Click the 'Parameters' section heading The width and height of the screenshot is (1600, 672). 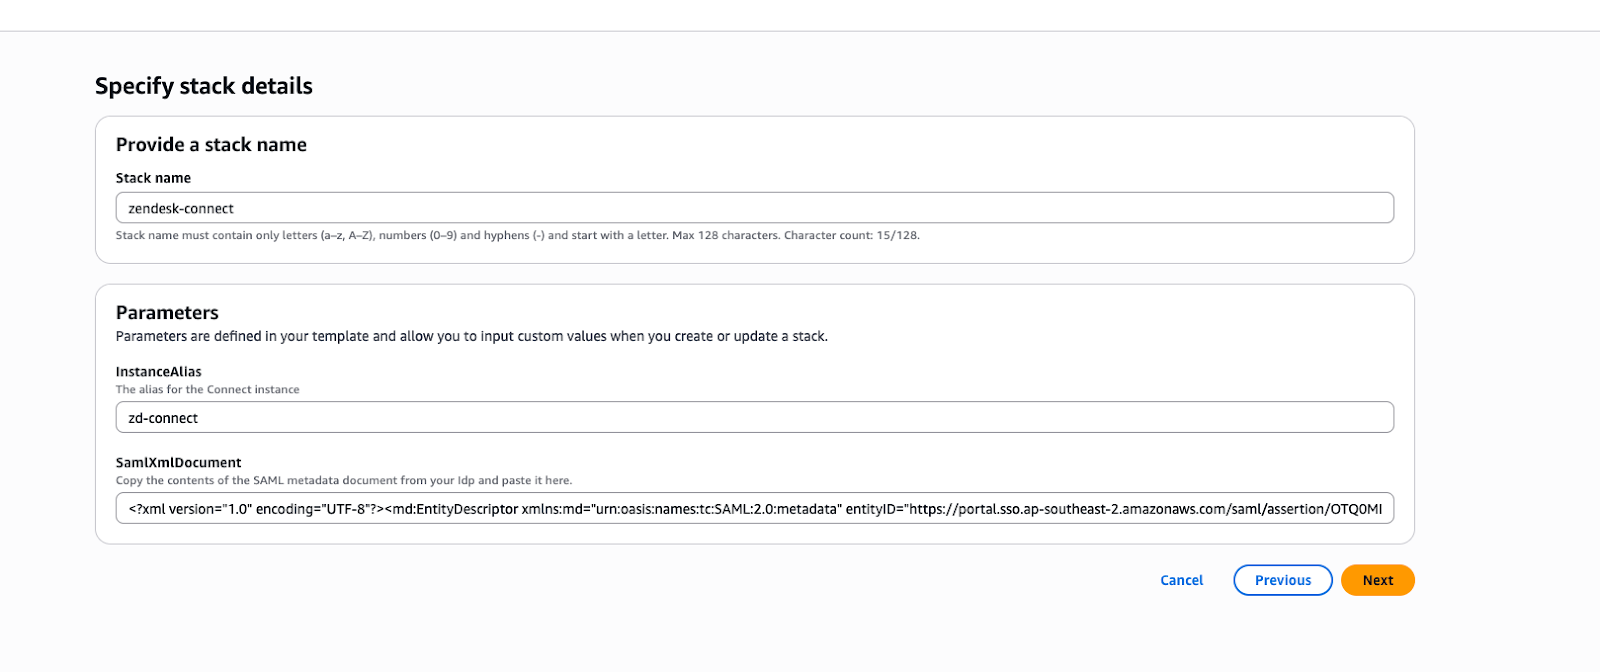(x=167, y=313)
